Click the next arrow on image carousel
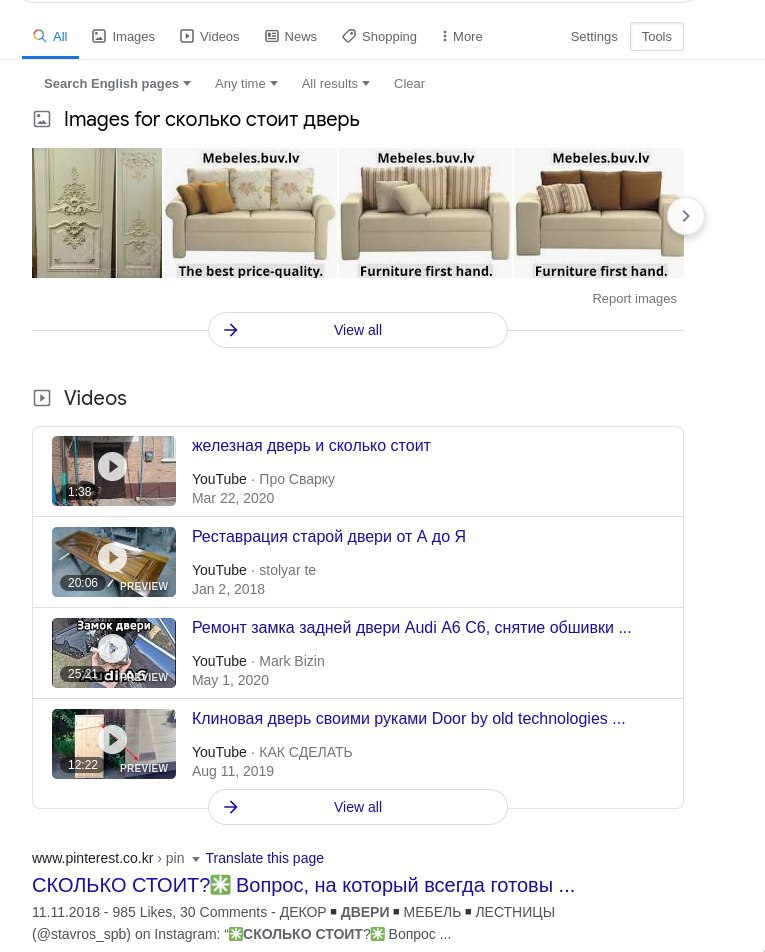The height and width of the screenshot is (952, 765). 685,216
